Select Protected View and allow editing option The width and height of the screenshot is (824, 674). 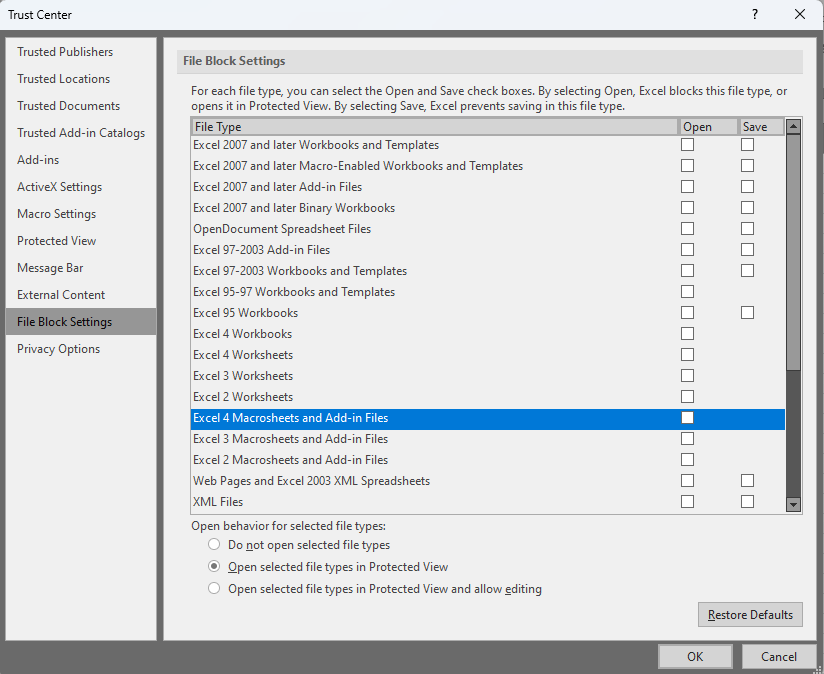pos(214,588)
